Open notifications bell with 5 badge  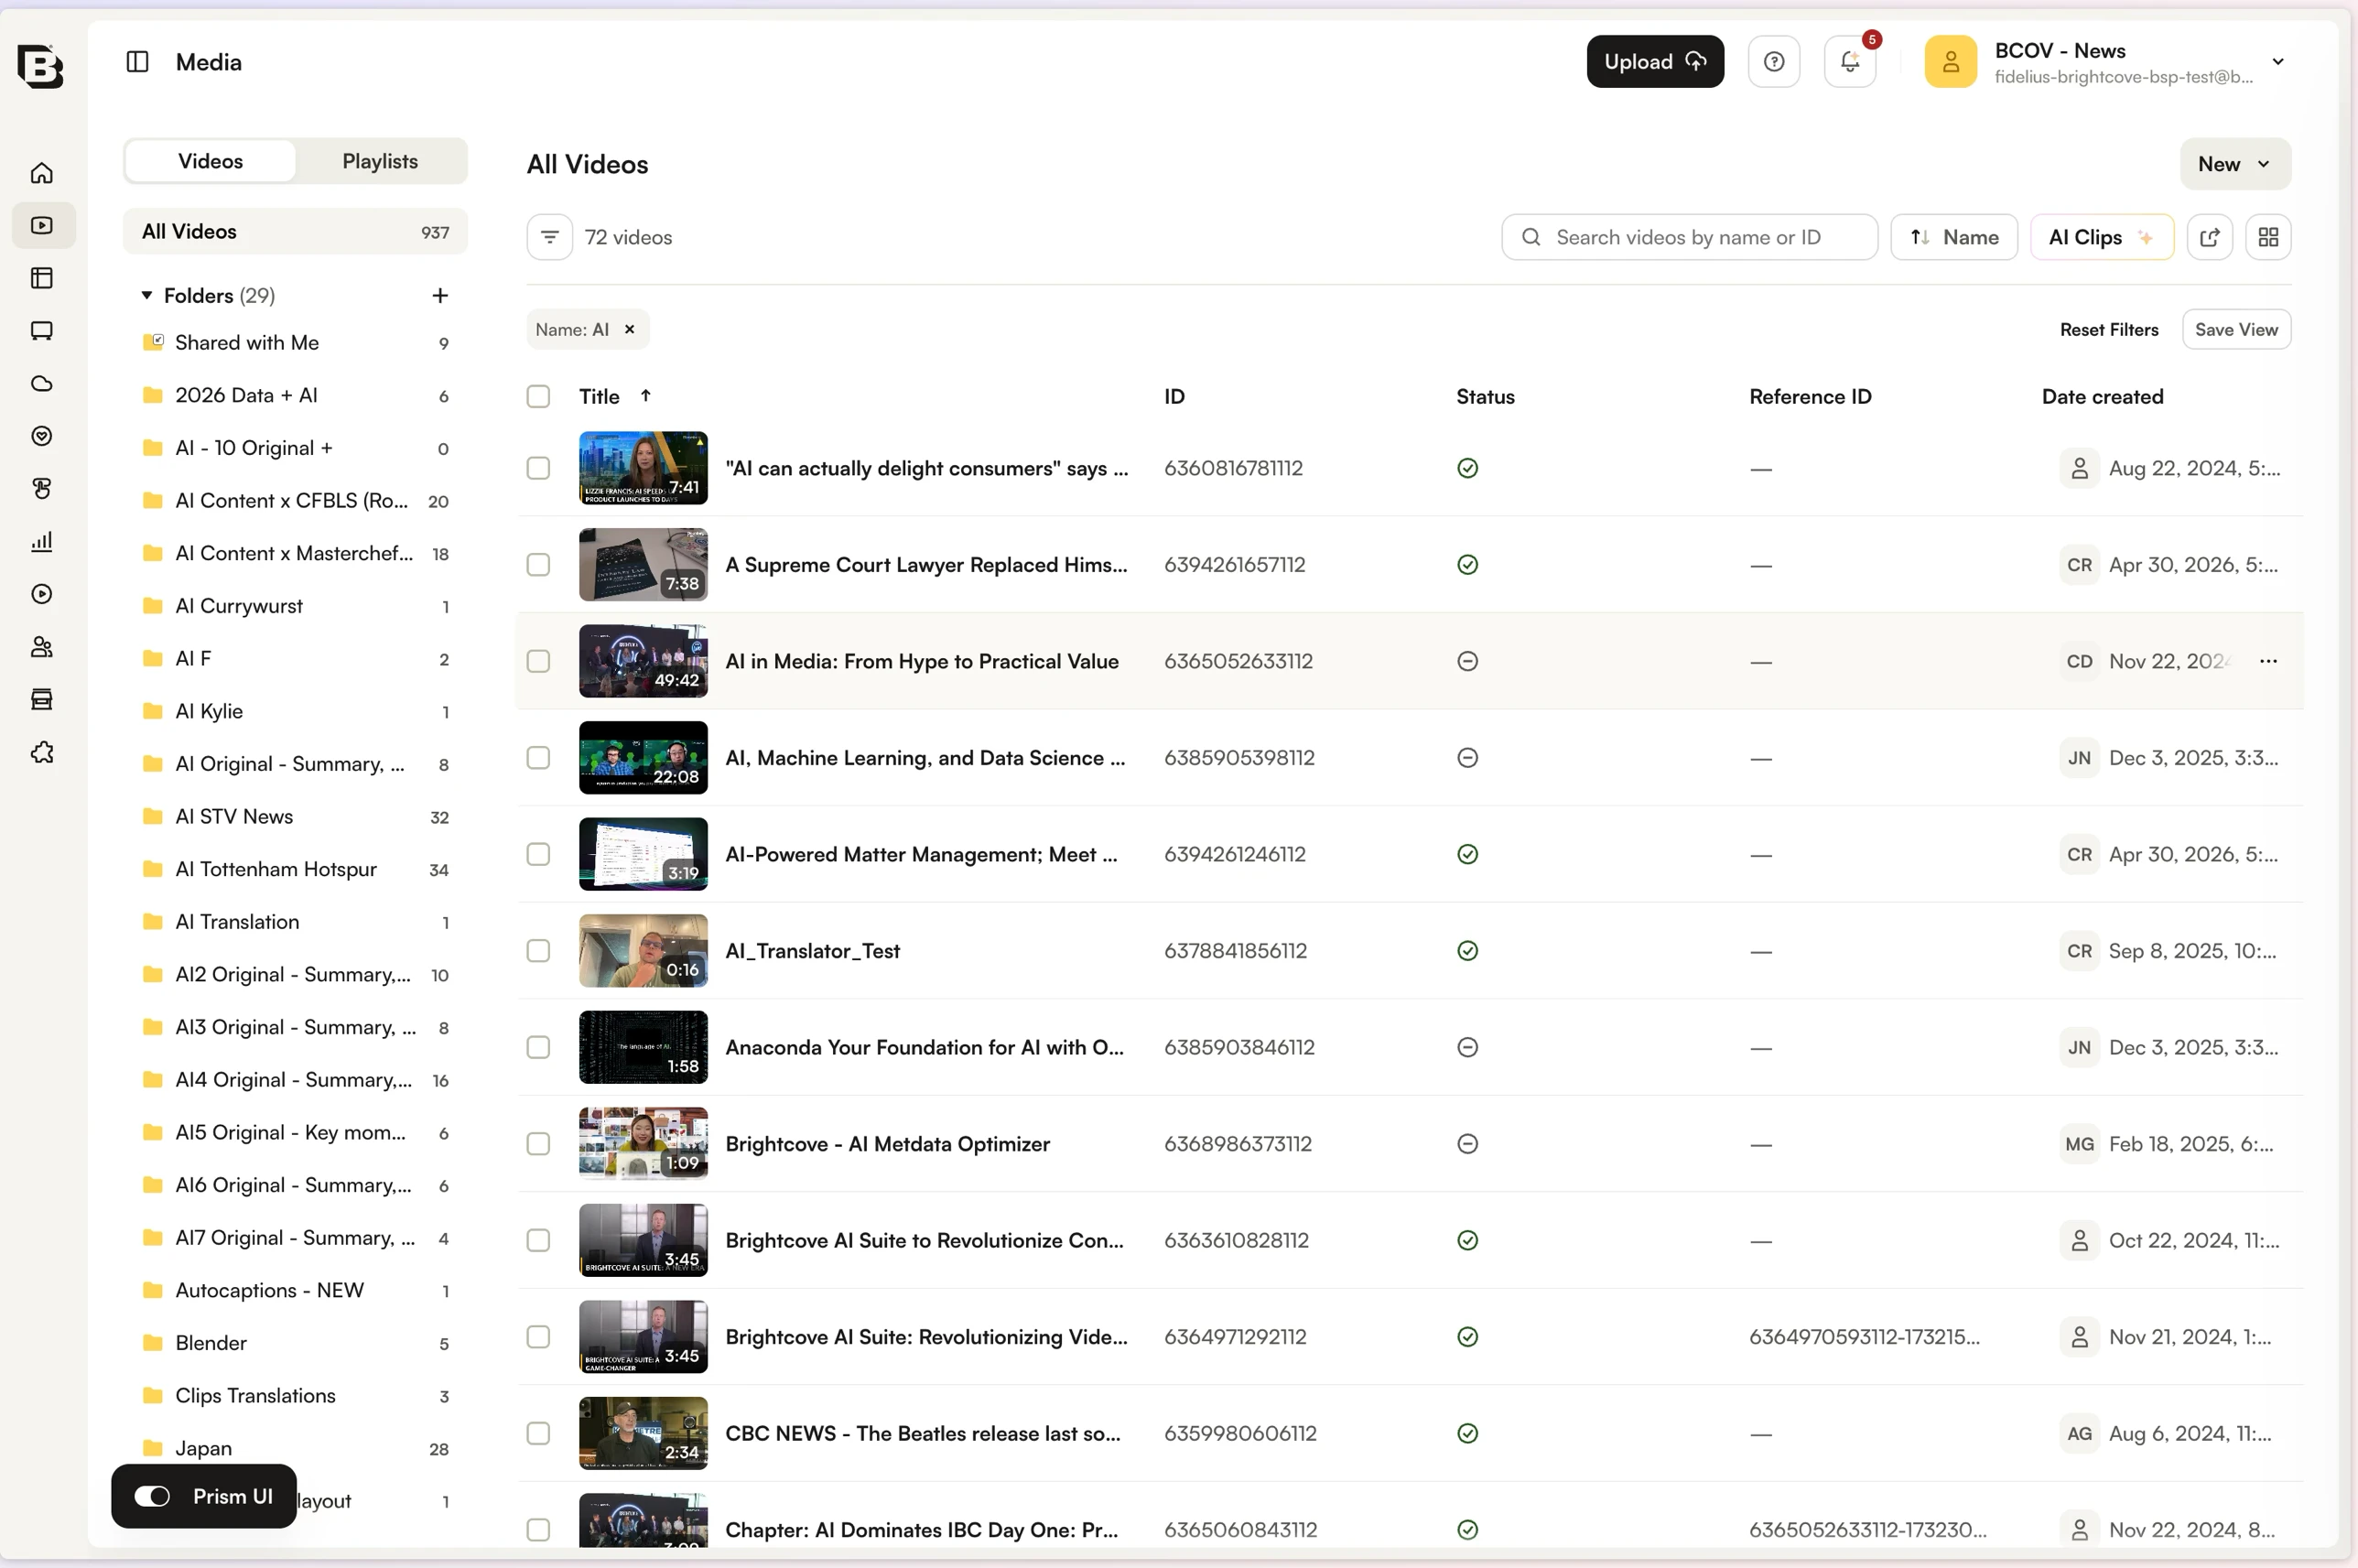(1850, 62)
